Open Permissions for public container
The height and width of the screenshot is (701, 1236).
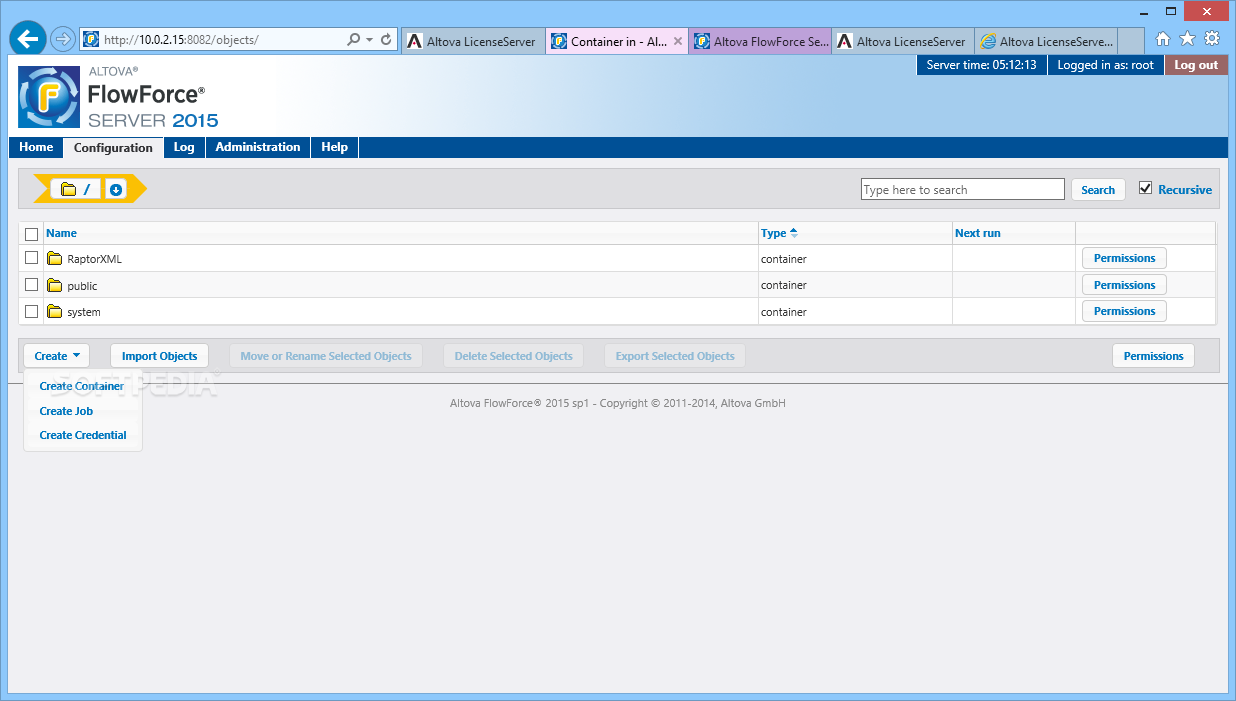click(1124, 285)
